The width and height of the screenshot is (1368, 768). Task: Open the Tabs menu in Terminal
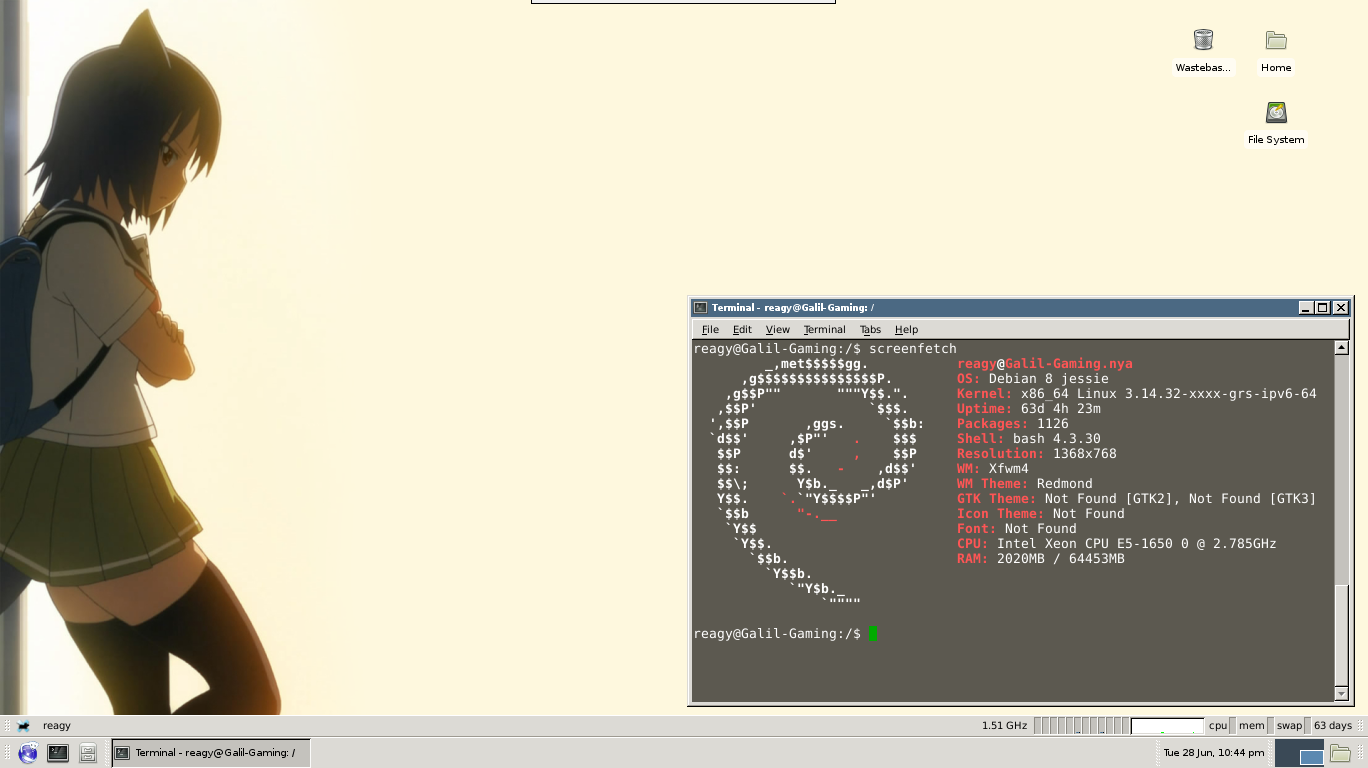pyautogui.click(x=870, y=329)
